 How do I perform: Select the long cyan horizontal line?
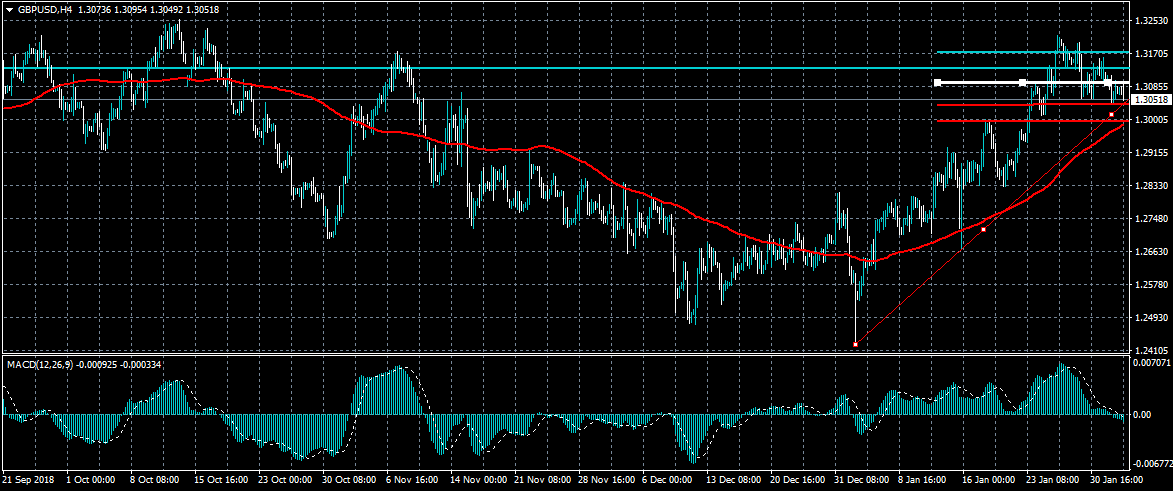[500, 68]
